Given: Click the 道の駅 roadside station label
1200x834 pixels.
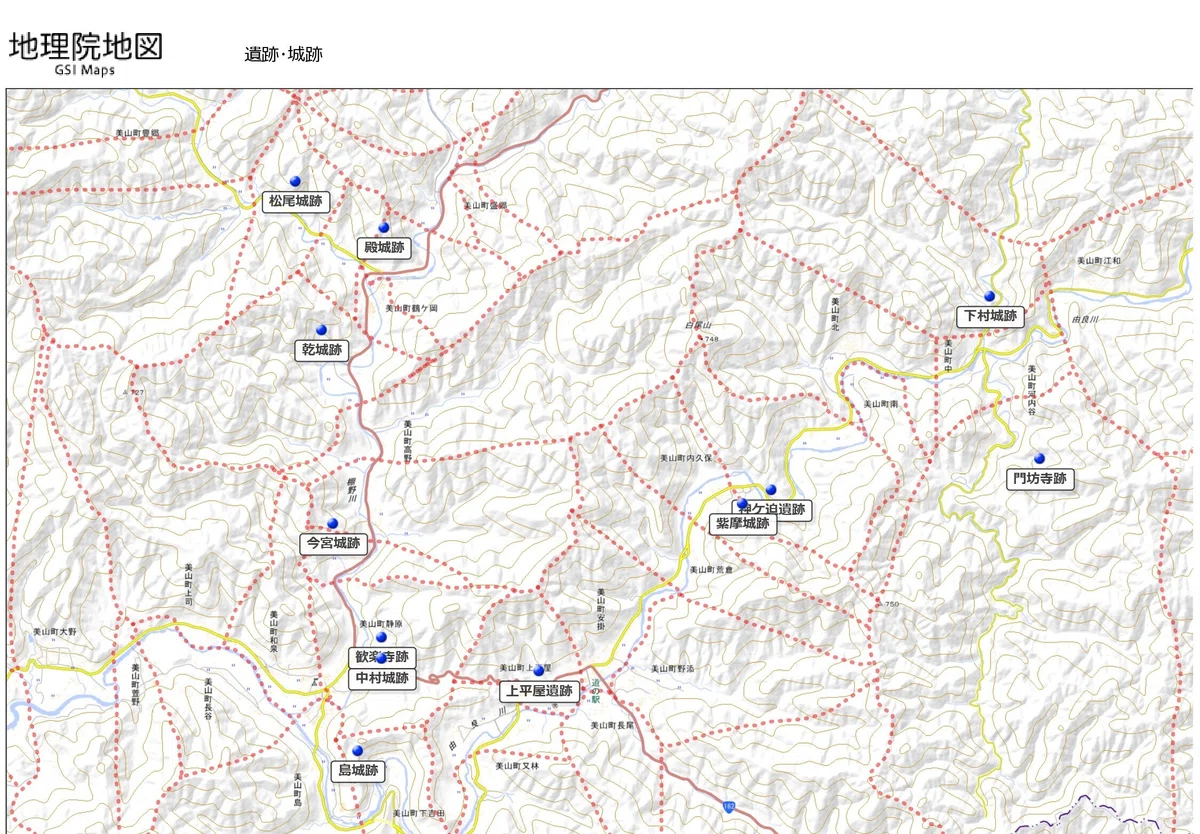Looking at the screenshot, I should point(595,692).
